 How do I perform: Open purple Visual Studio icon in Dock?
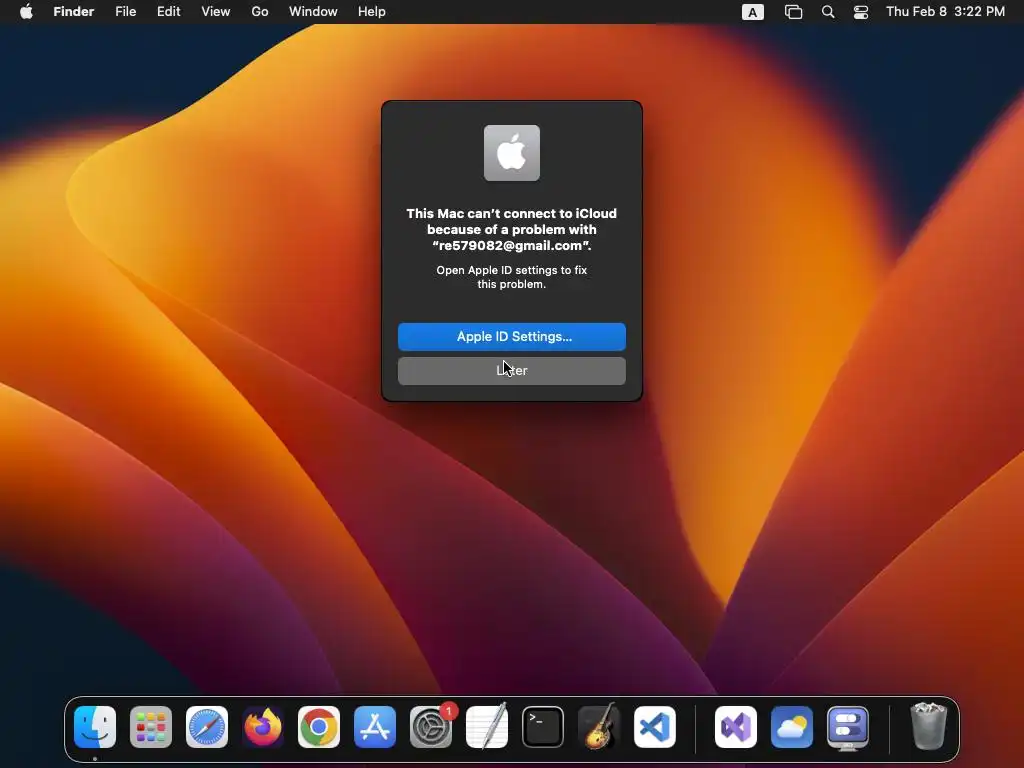click(x=736, y=727)
